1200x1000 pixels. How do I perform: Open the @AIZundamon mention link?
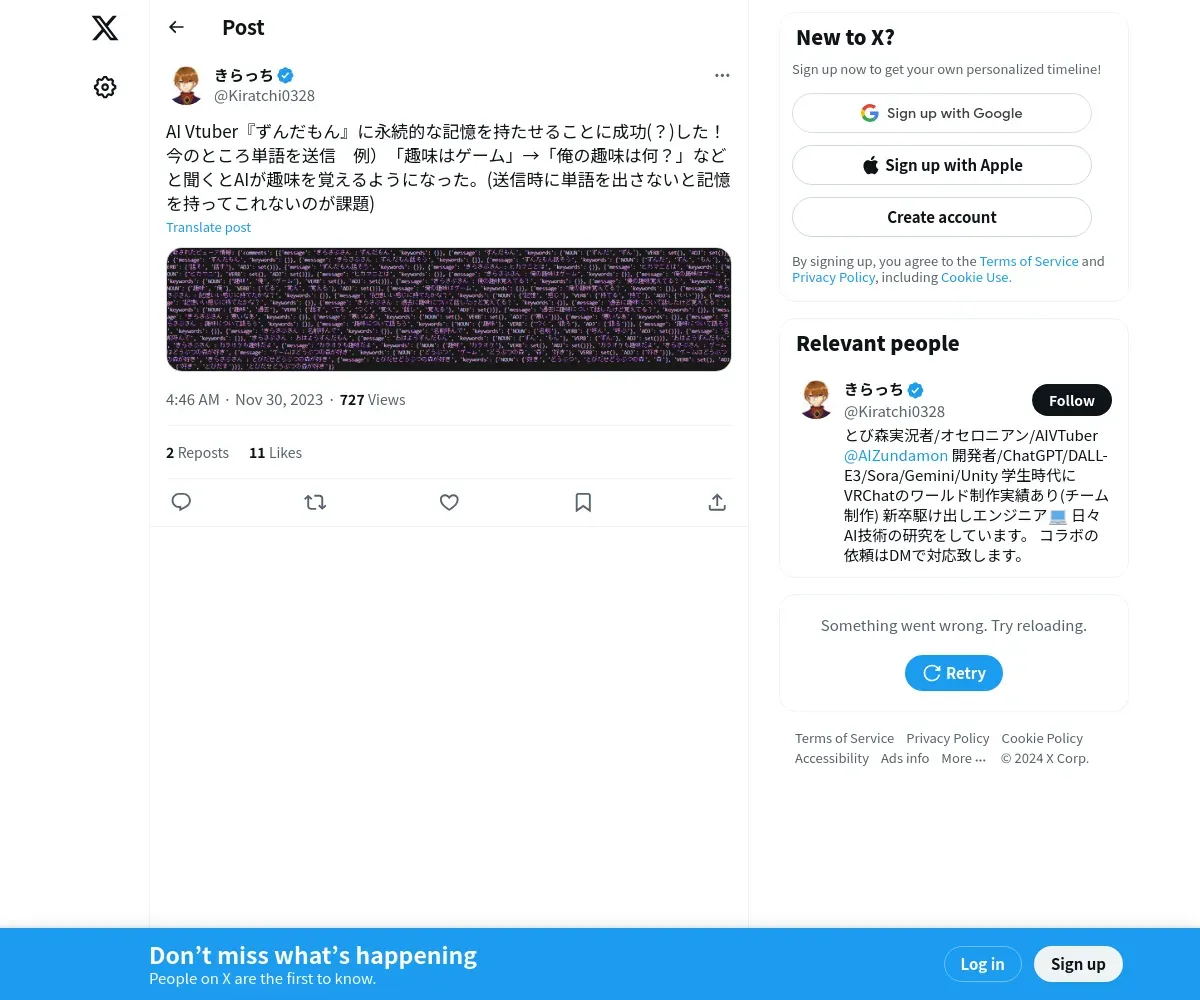point(896,455)
